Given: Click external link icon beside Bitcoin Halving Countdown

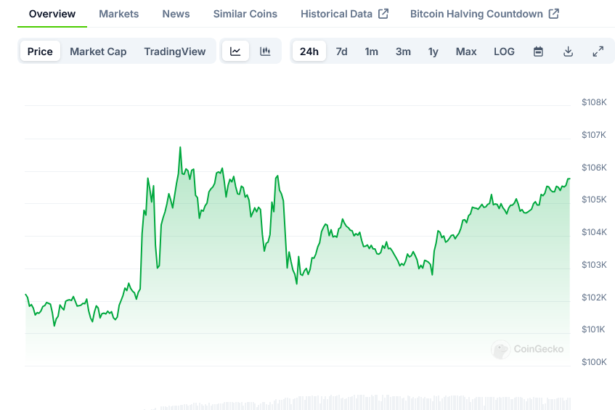Looking at the screenshot, I should [x=554, y=14].
